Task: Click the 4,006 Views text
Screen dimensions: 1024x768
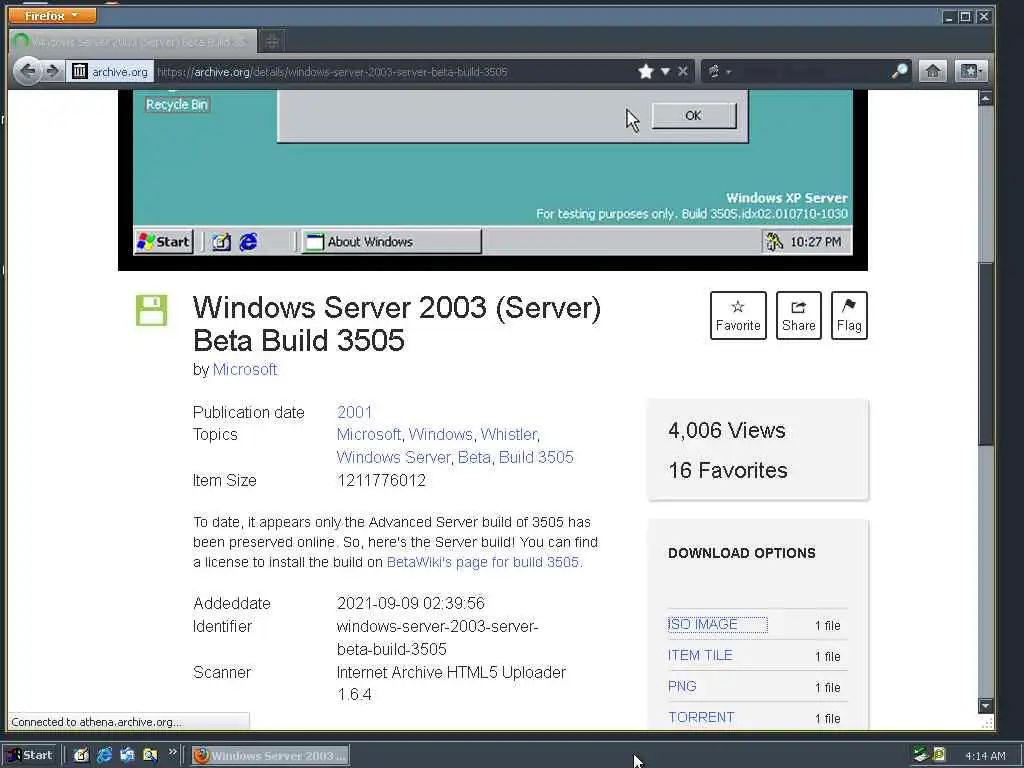Action: coord(727,430)
